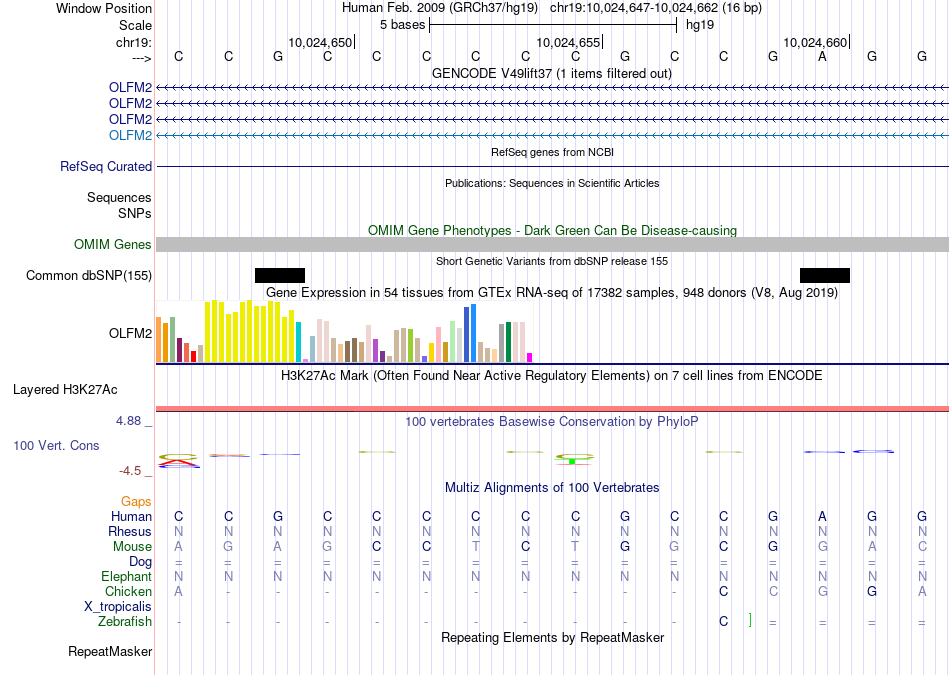The width and height of the screenshot is (950, 675).
Task: Select the Zebrafish alignment row label
Action: pyautogui.click(x=125, y=621)
